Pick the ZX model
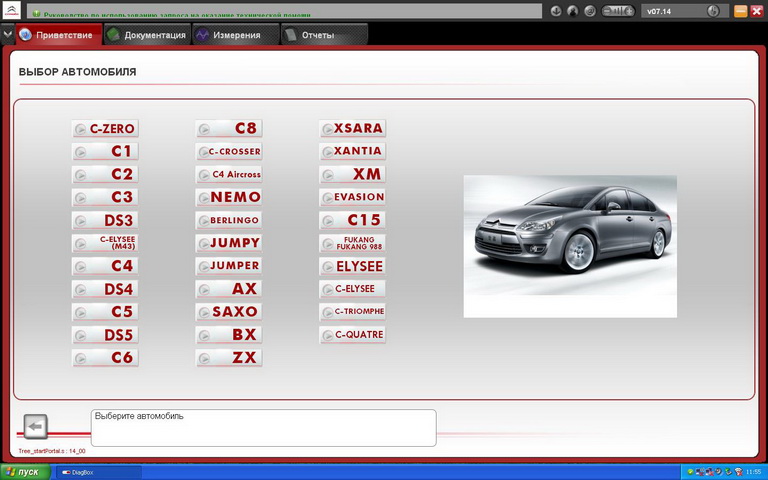 click(x=229, y=358)
